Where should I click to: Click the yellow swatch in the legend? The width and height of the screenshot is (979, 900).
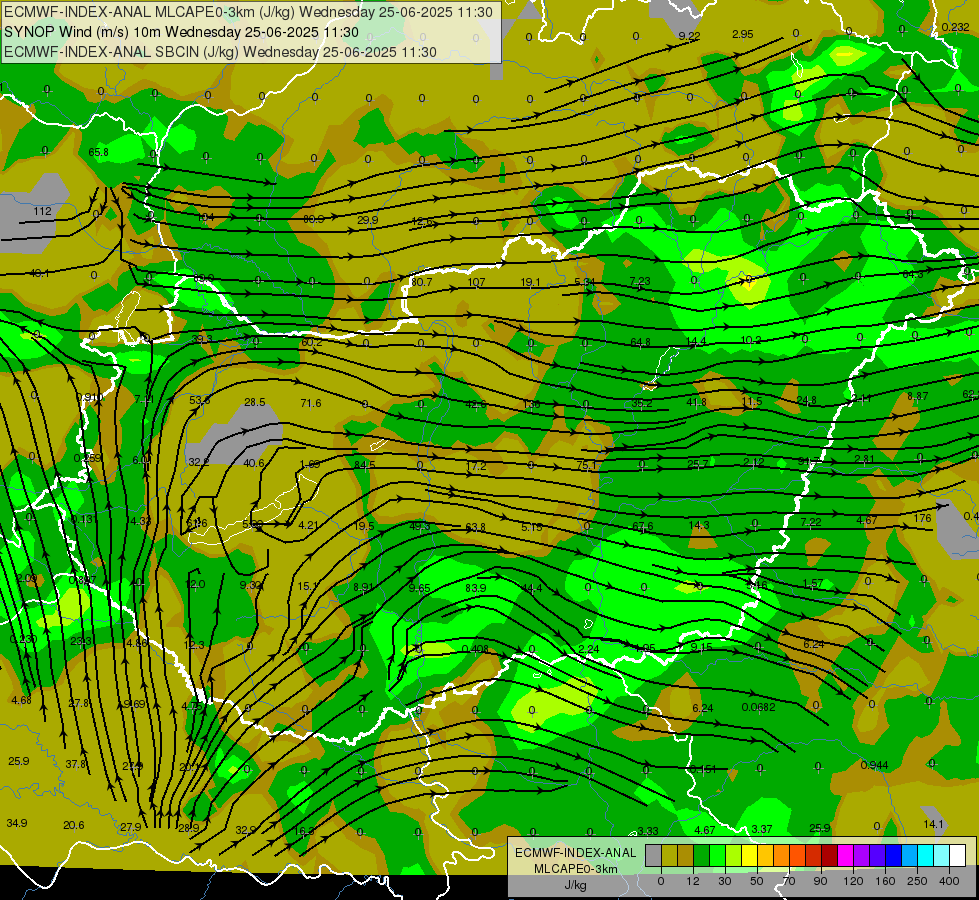click(x=750, y=855)
